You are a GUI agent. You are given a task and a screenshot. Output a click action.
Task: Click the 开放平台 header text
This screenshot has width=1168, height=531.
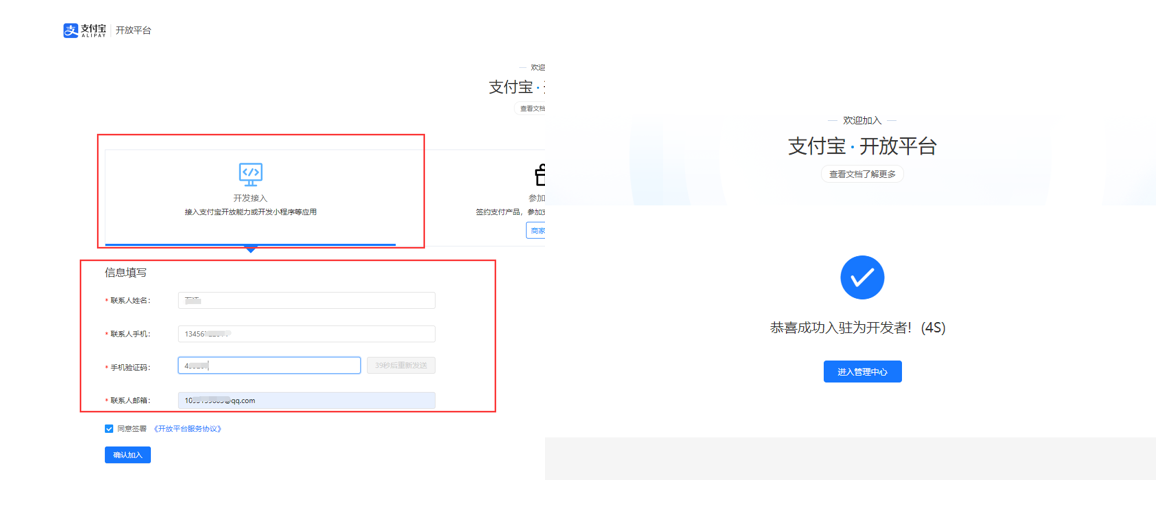(133, 31)
